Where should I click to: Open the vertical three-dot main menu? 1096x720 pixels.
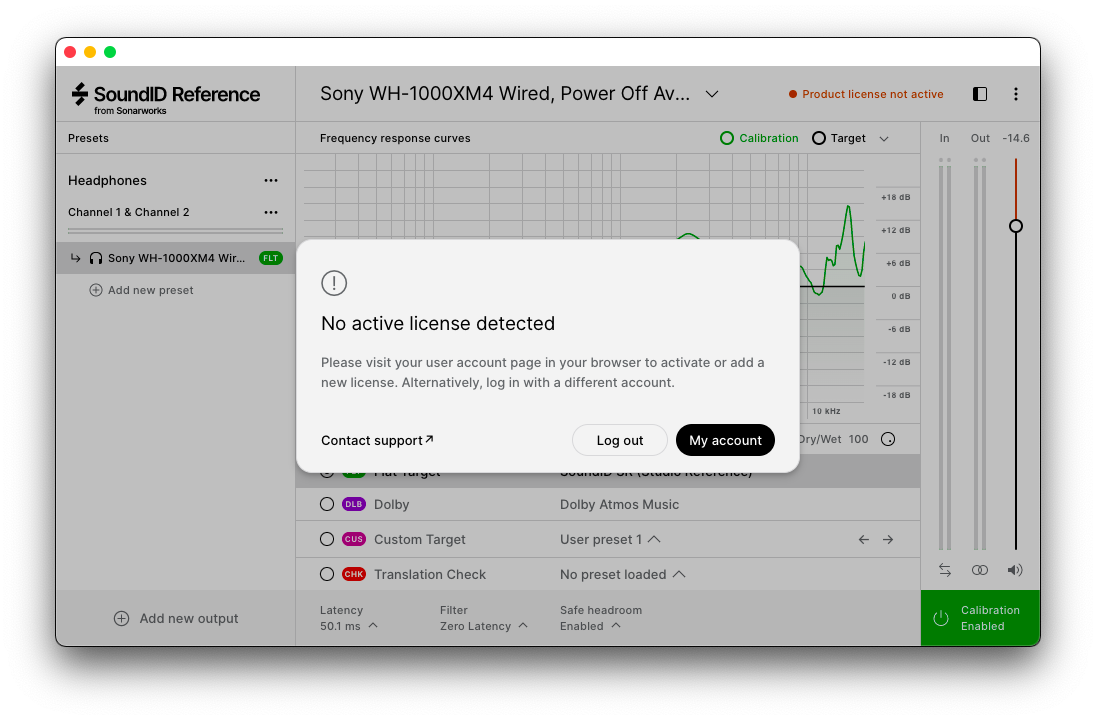1016,94
